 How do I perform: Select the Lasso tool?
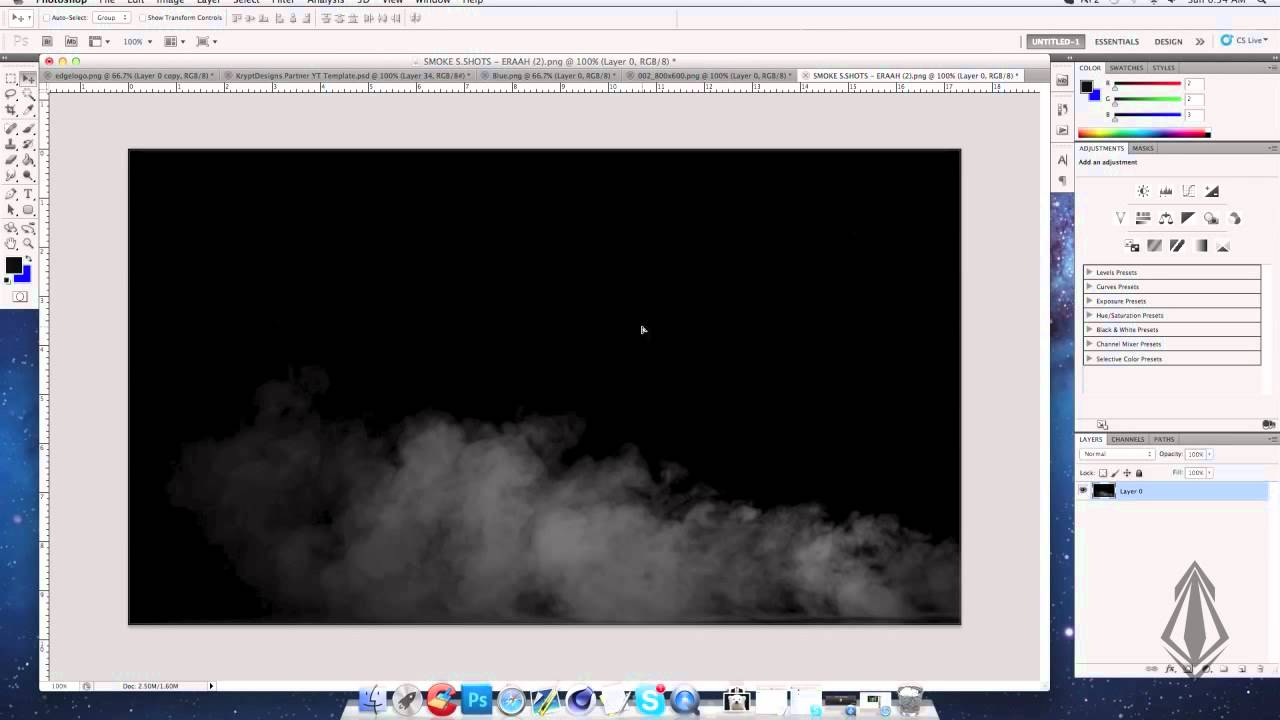coord(11,93)
